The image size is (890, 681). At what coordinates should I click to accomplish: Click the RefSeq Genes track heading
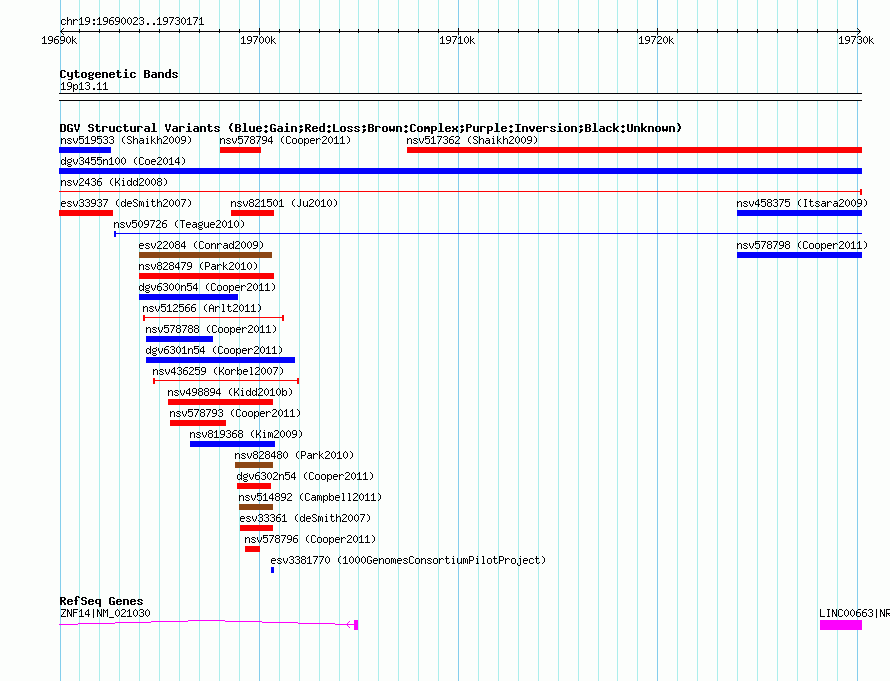click(x=101, y=601)
